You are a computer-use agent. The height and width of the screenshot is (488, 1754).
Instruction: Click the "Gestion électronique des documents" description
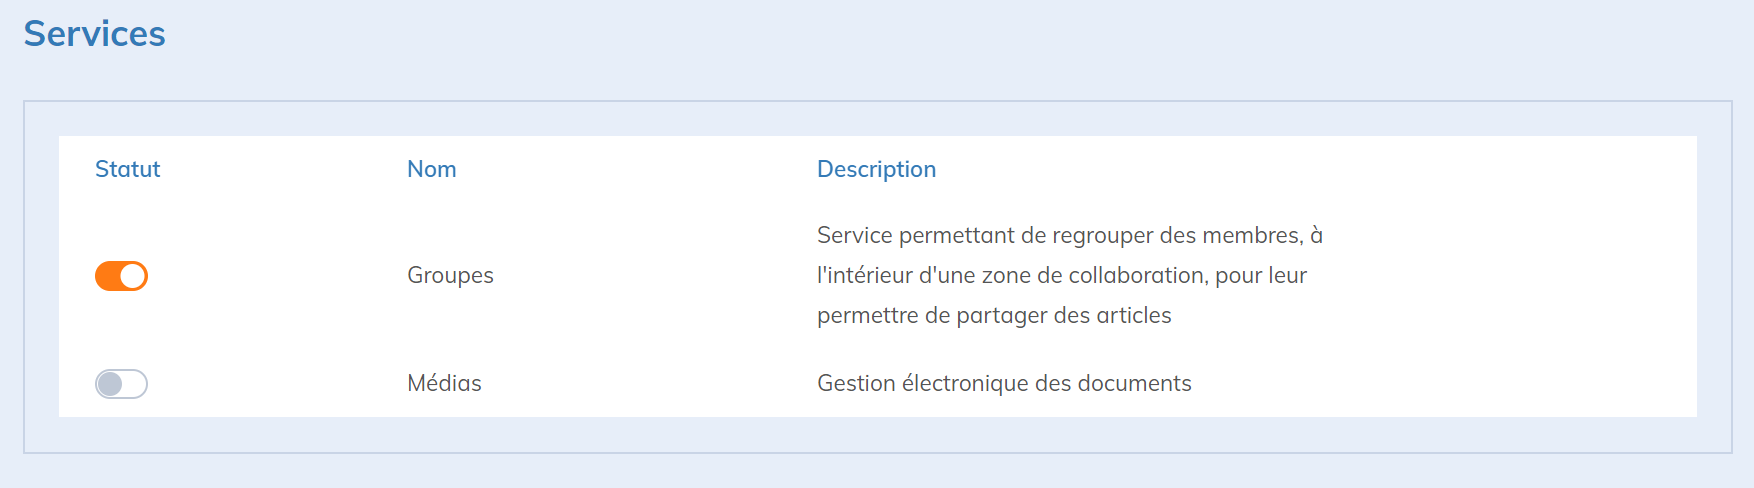click(1004, 383)
